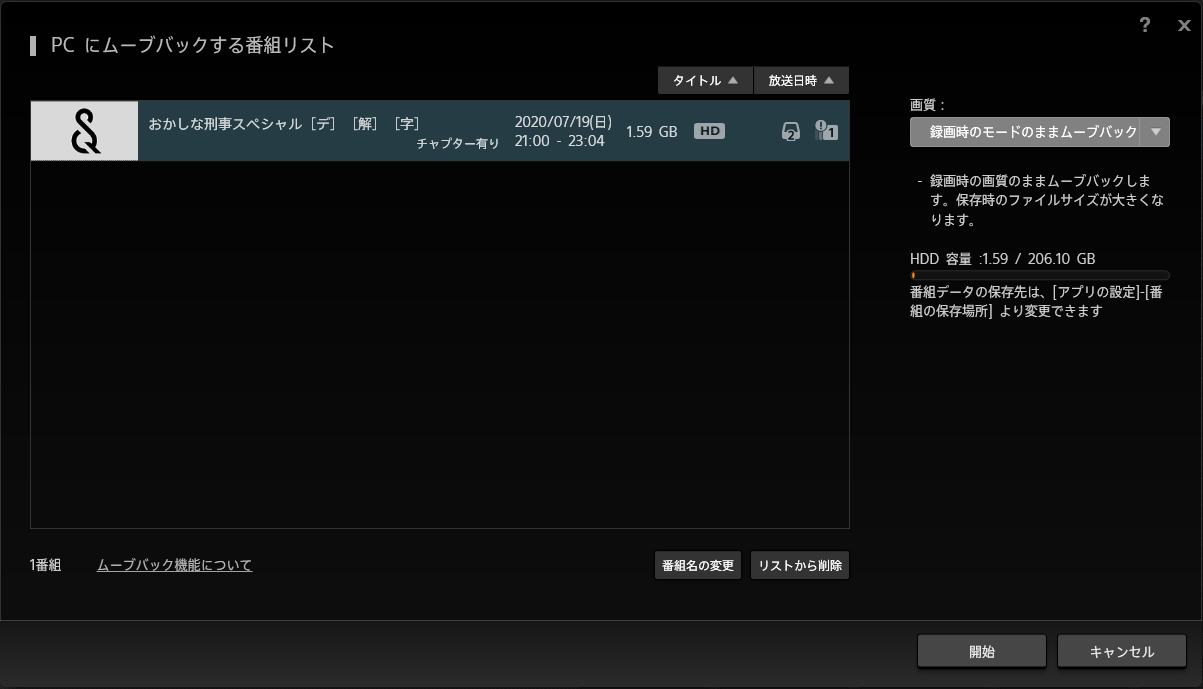Expand the 画質 dropdown arrow
The width and height of the screenshot is (1203, 689).
click(1156, 132)
